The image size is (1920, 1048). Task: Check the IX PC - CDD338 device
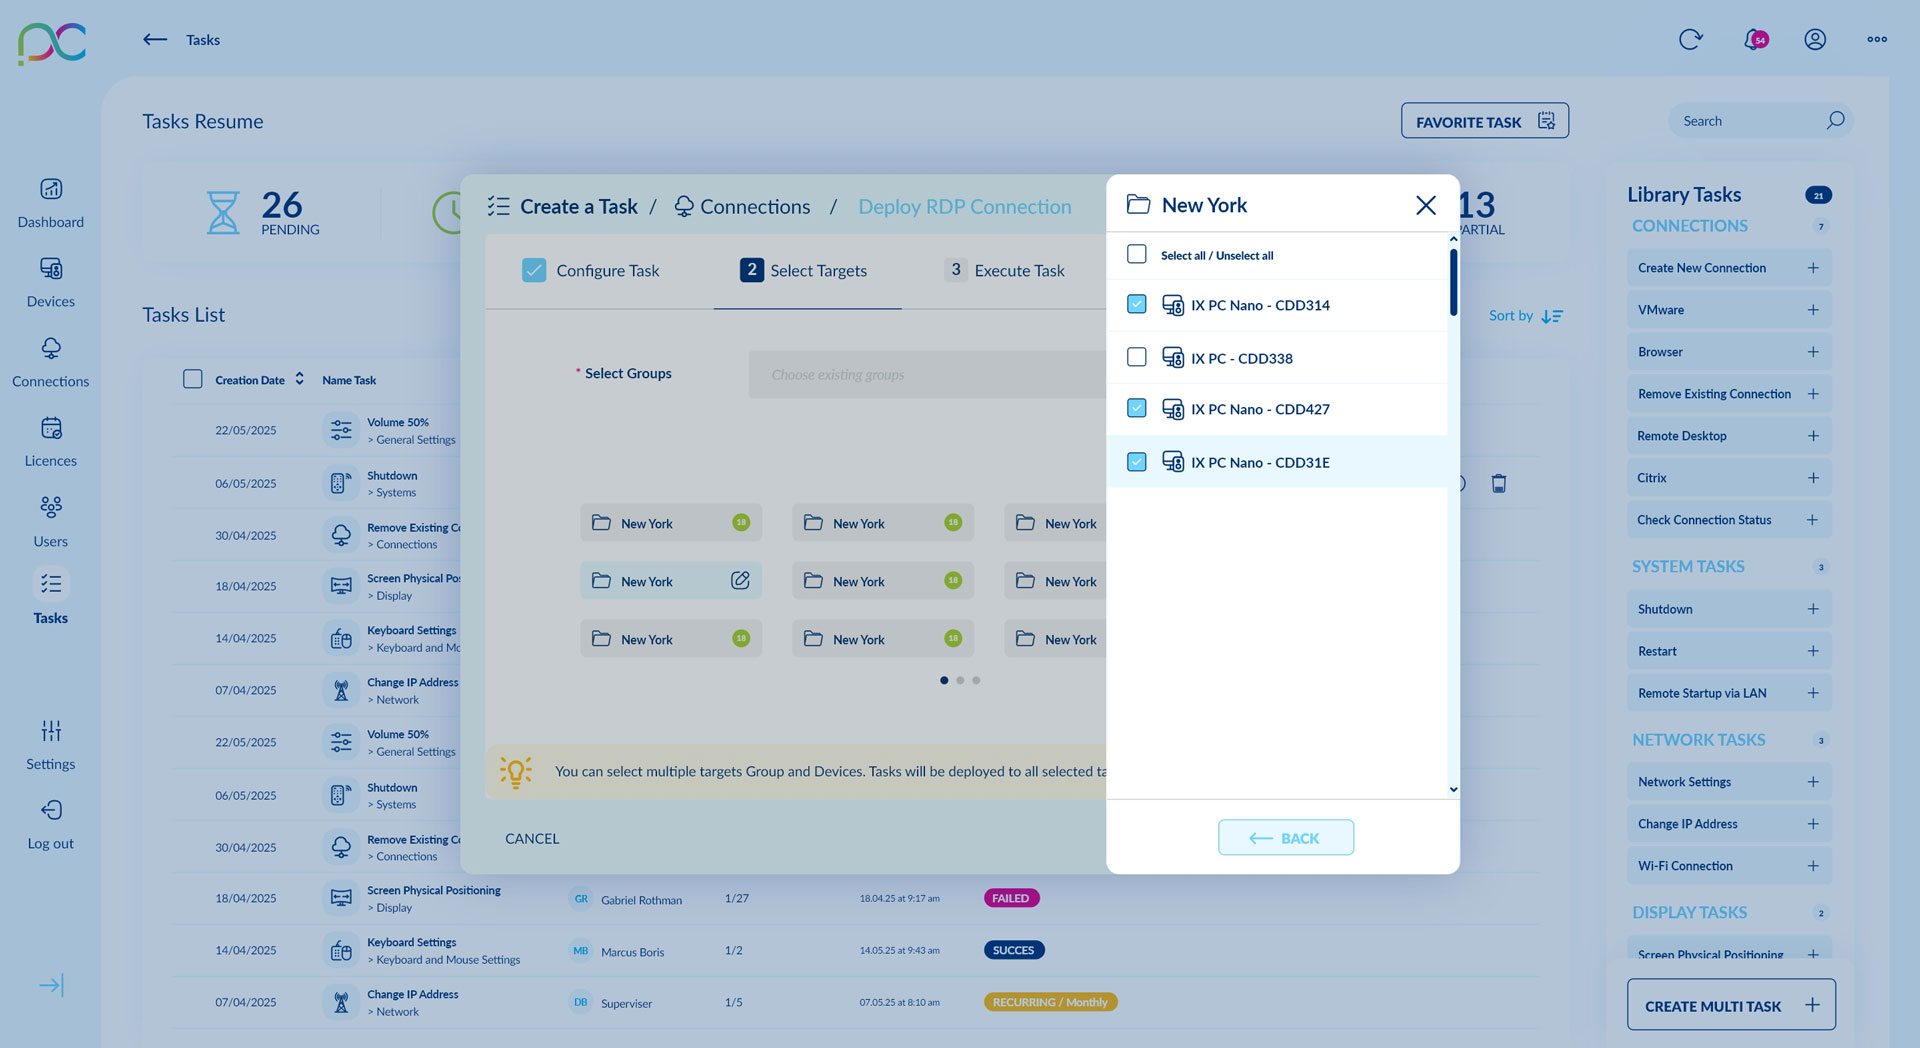tap(1137, 357)
